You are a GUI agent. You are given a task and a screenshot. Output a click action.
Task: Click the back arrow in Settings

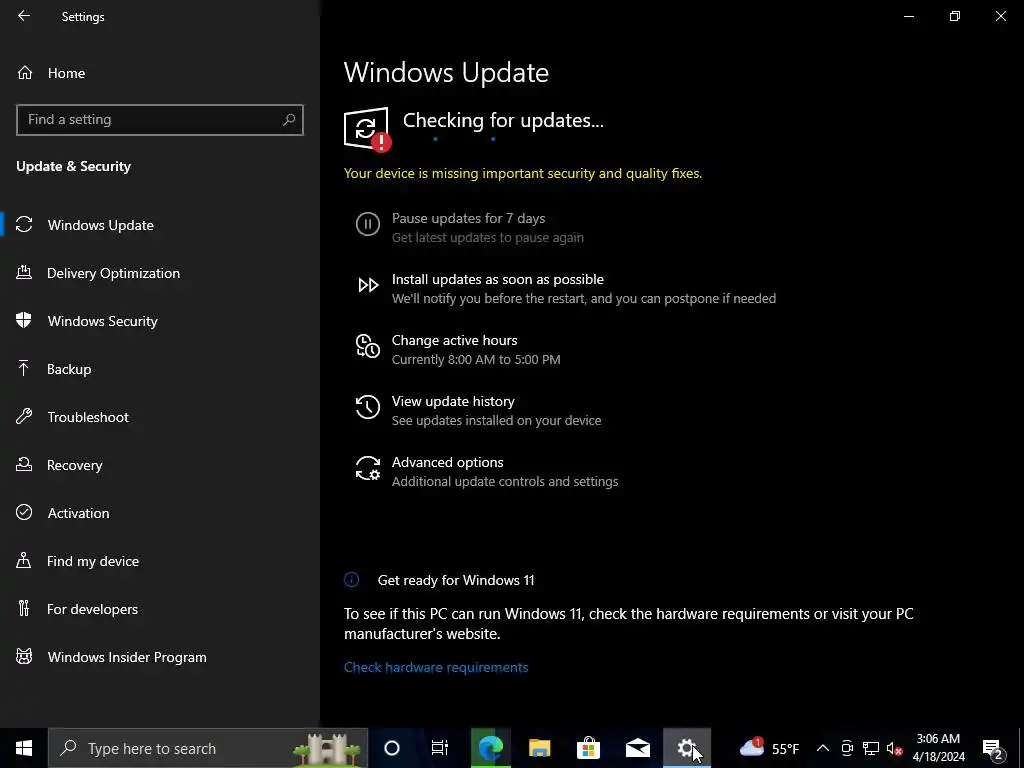(x=24, y=16)
